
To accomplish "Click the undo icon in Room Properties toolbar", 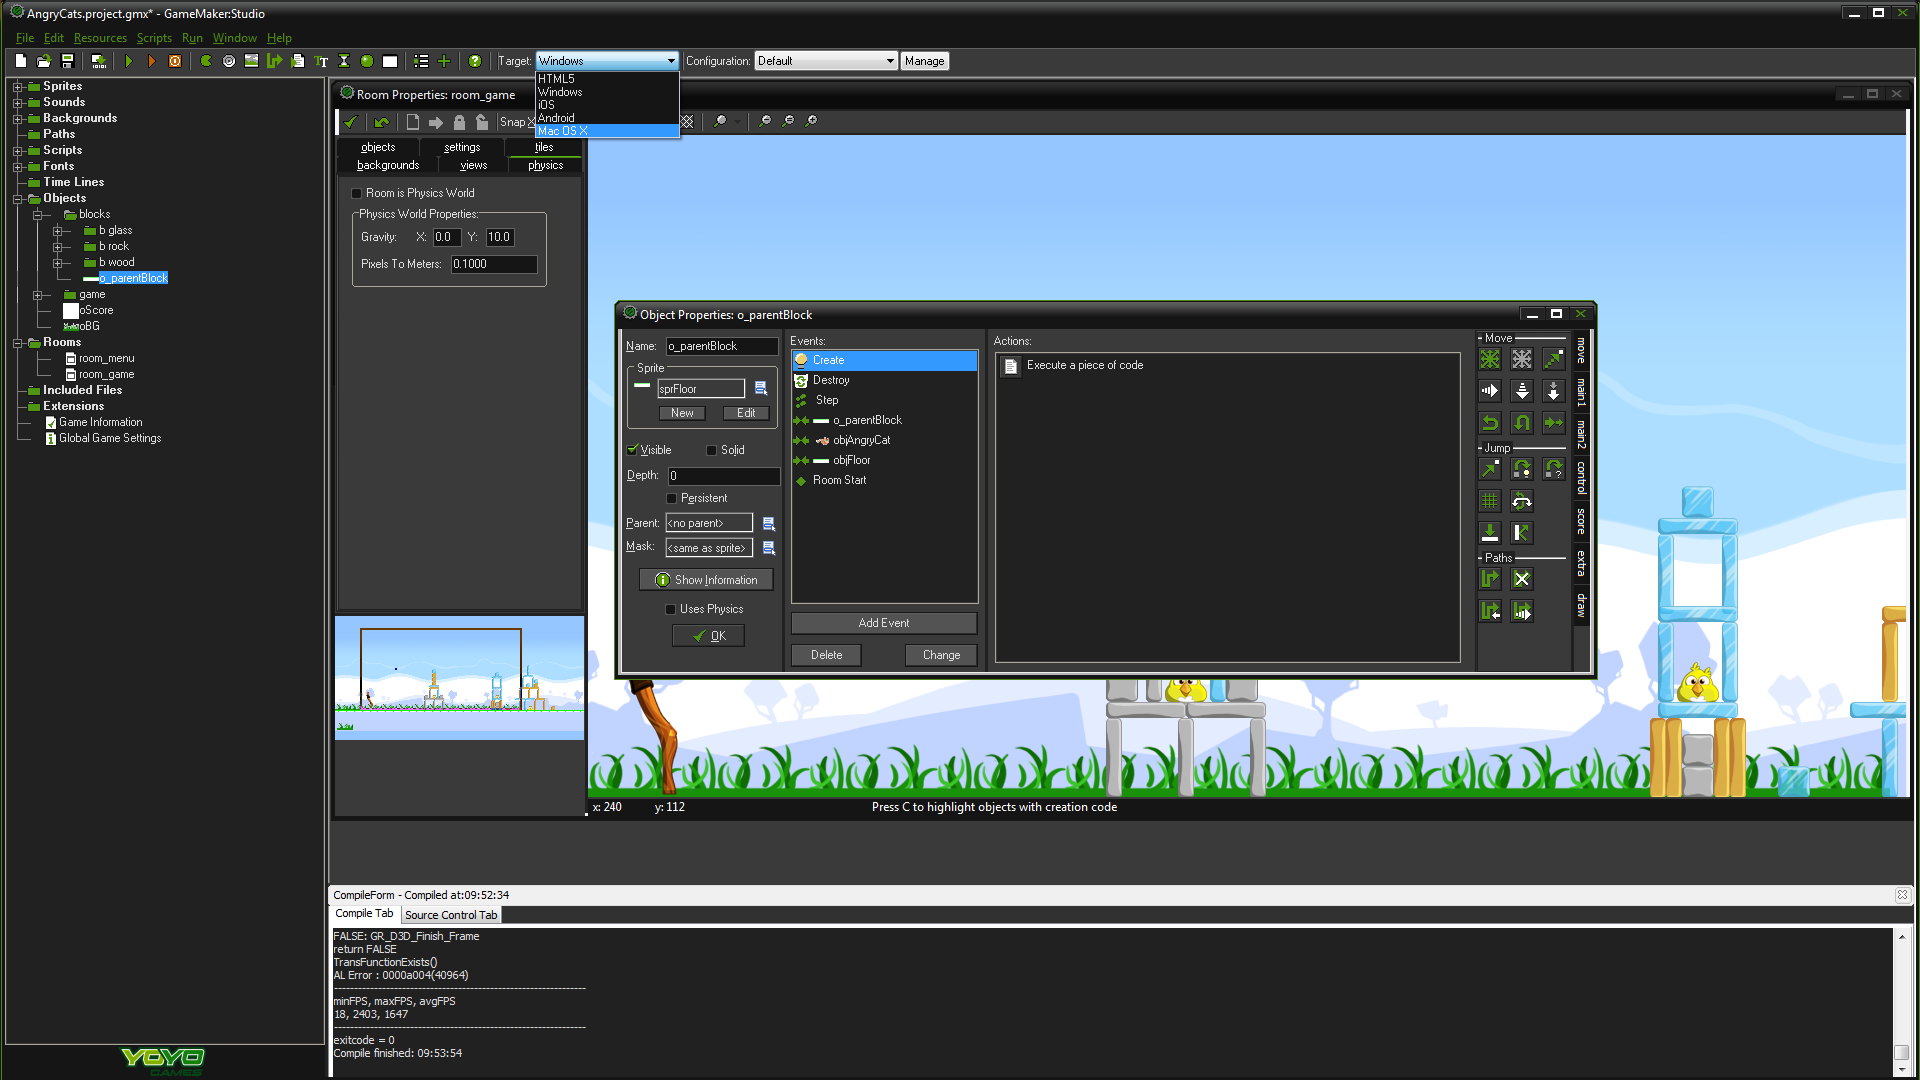I will click(x=381, y=122).
